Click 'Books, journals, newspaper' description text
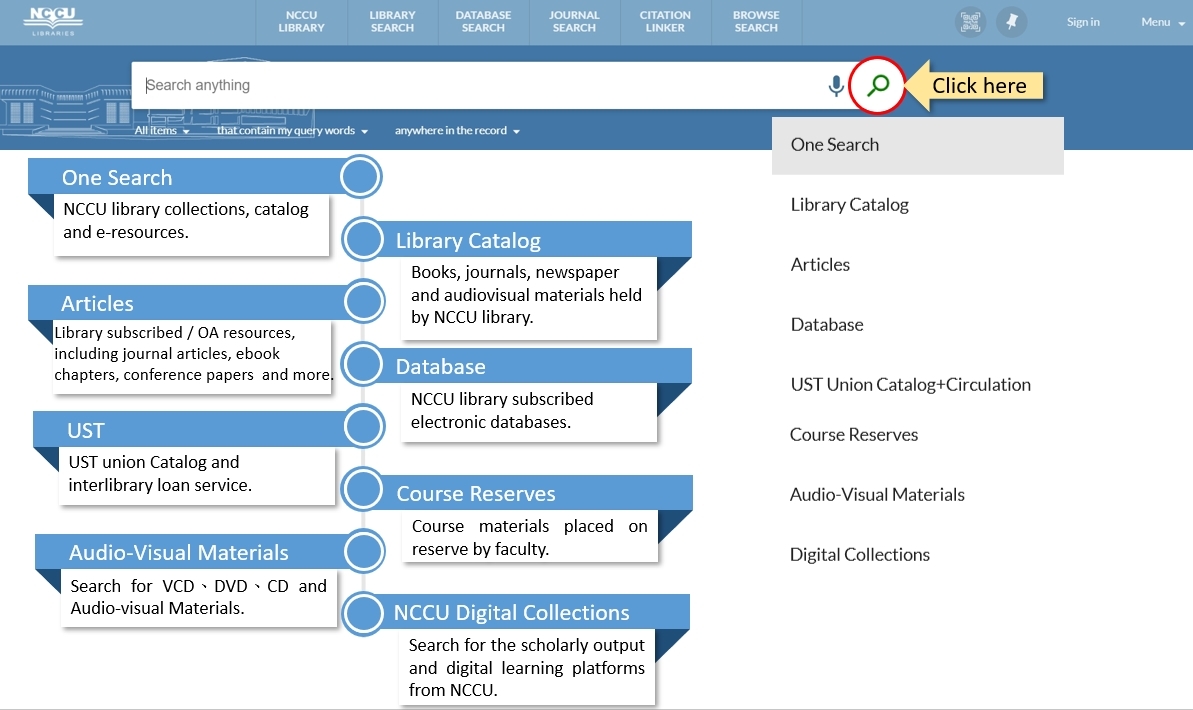 (x=527, y=295)
